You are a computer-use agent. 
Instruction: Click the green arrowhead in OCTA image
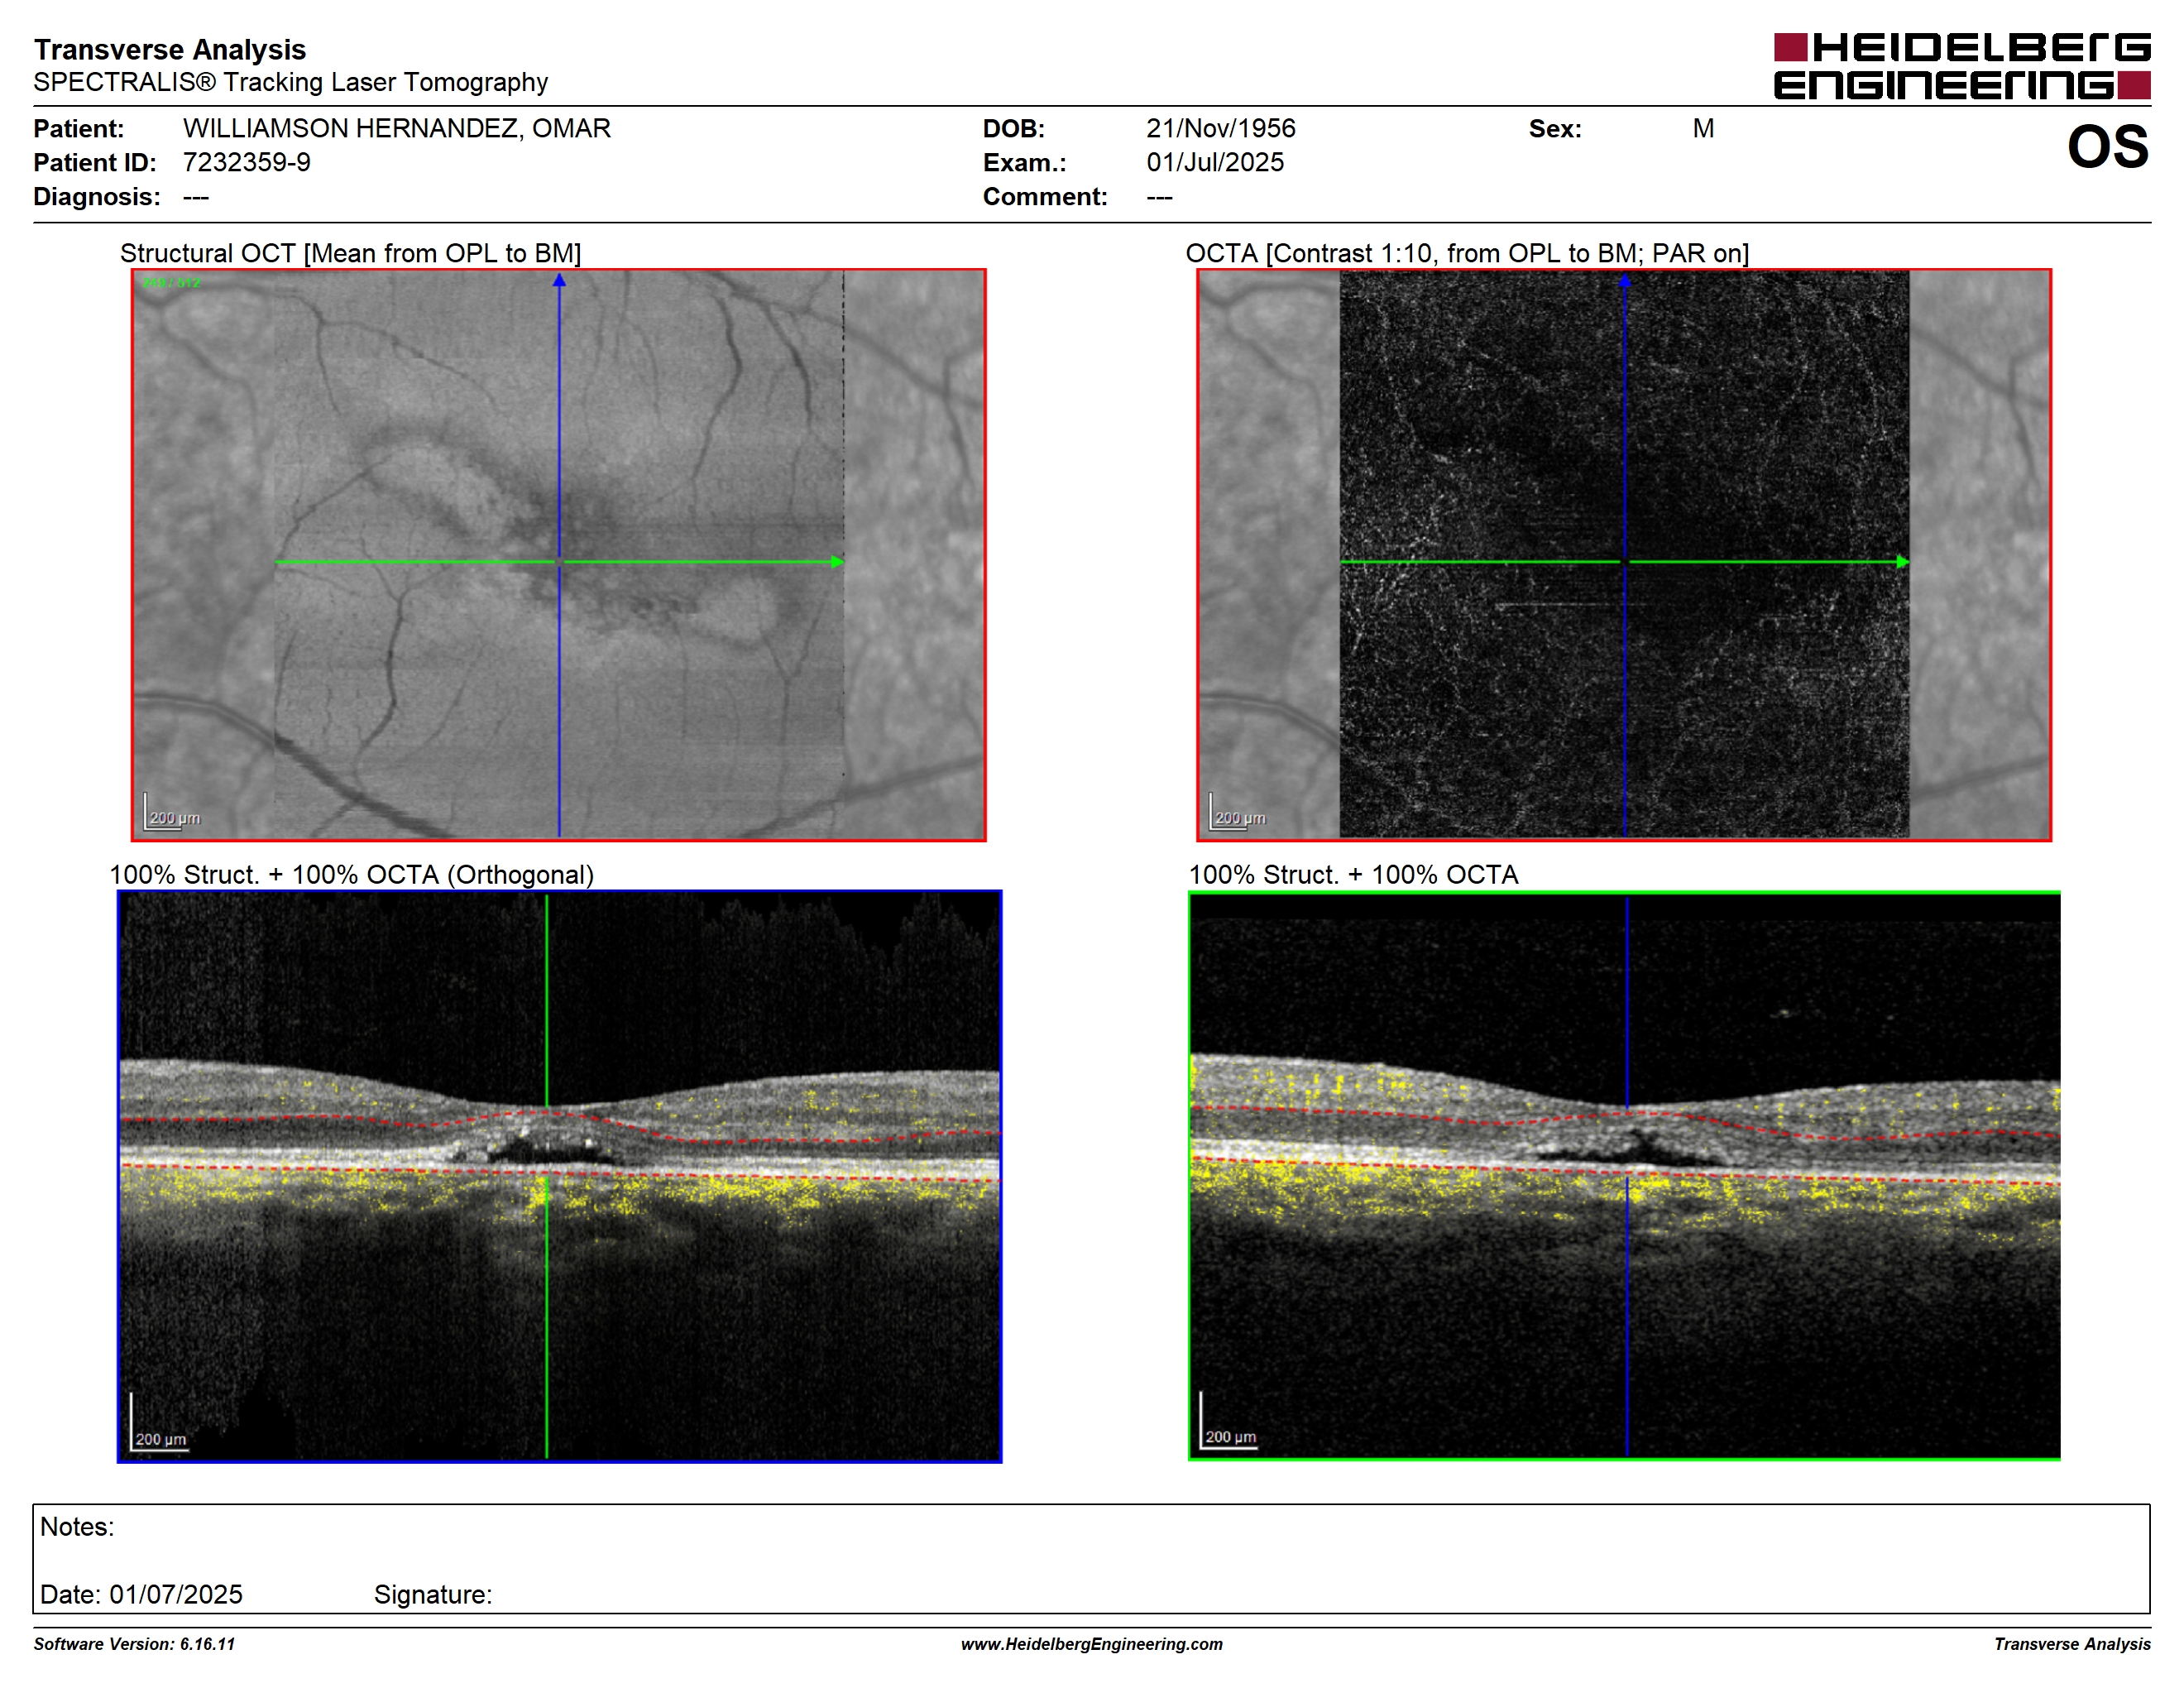(1903, 562)
